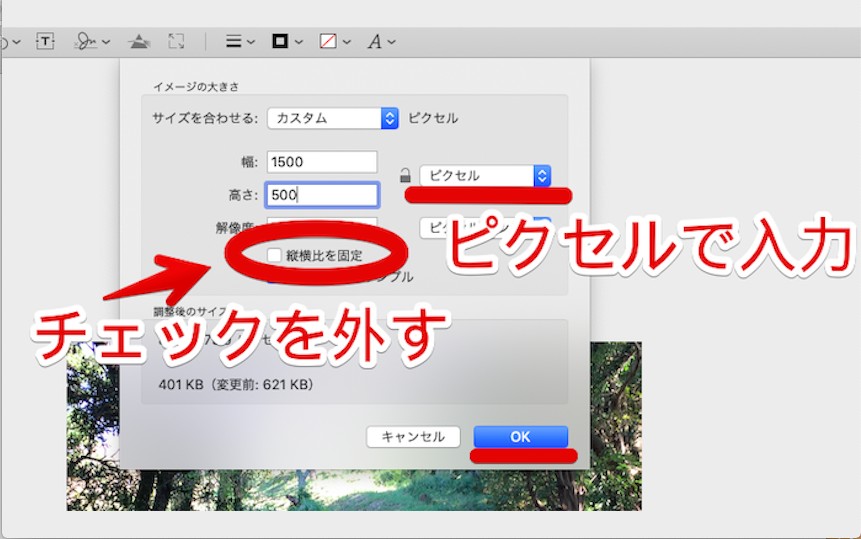Viewport: 861px width, 539px height.
Task: Click the unlocked padlock icon
Action: click(x=405, y=176)
